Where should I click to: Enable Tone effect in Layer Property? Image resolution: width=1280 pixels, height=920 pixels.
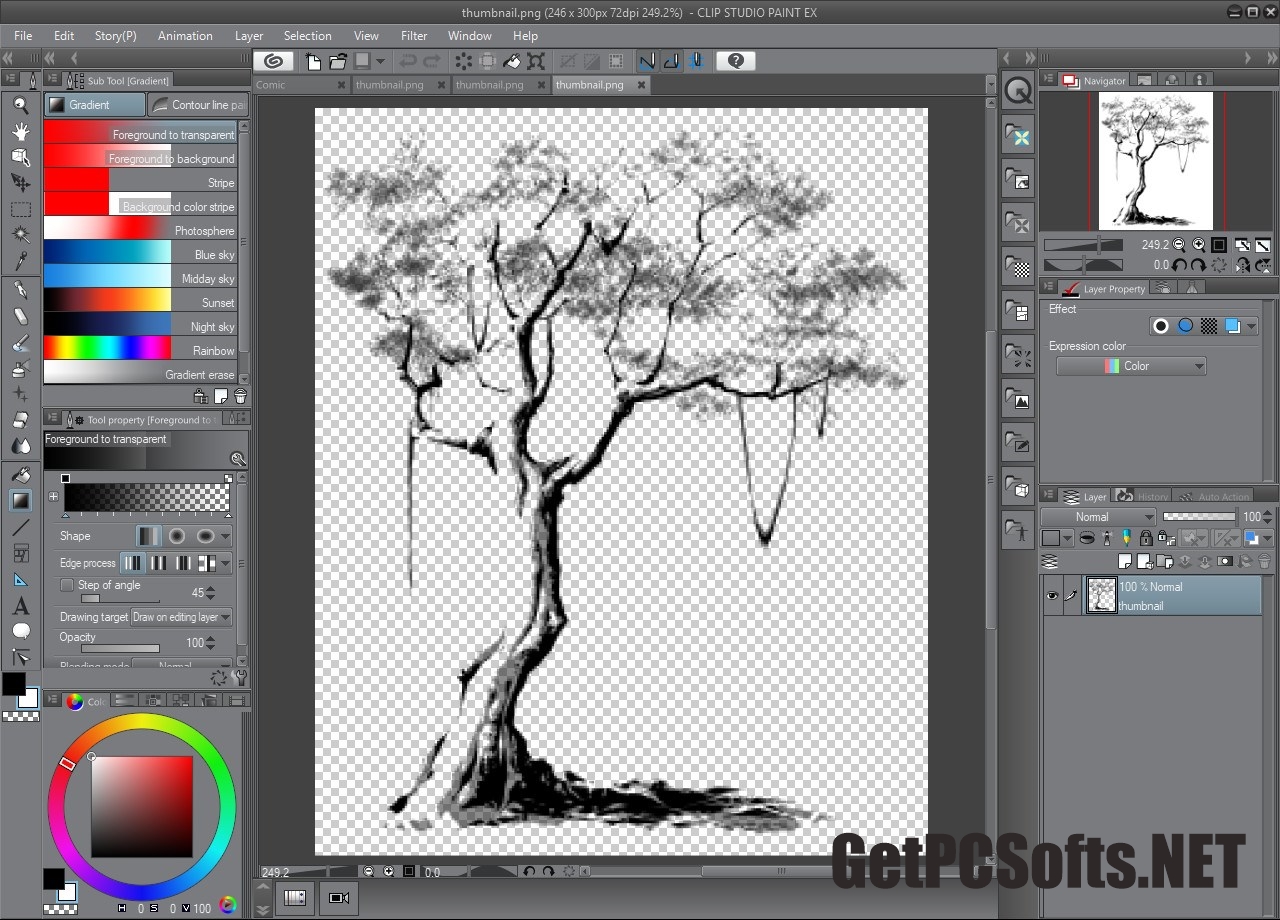click(x=1209, y=326)
